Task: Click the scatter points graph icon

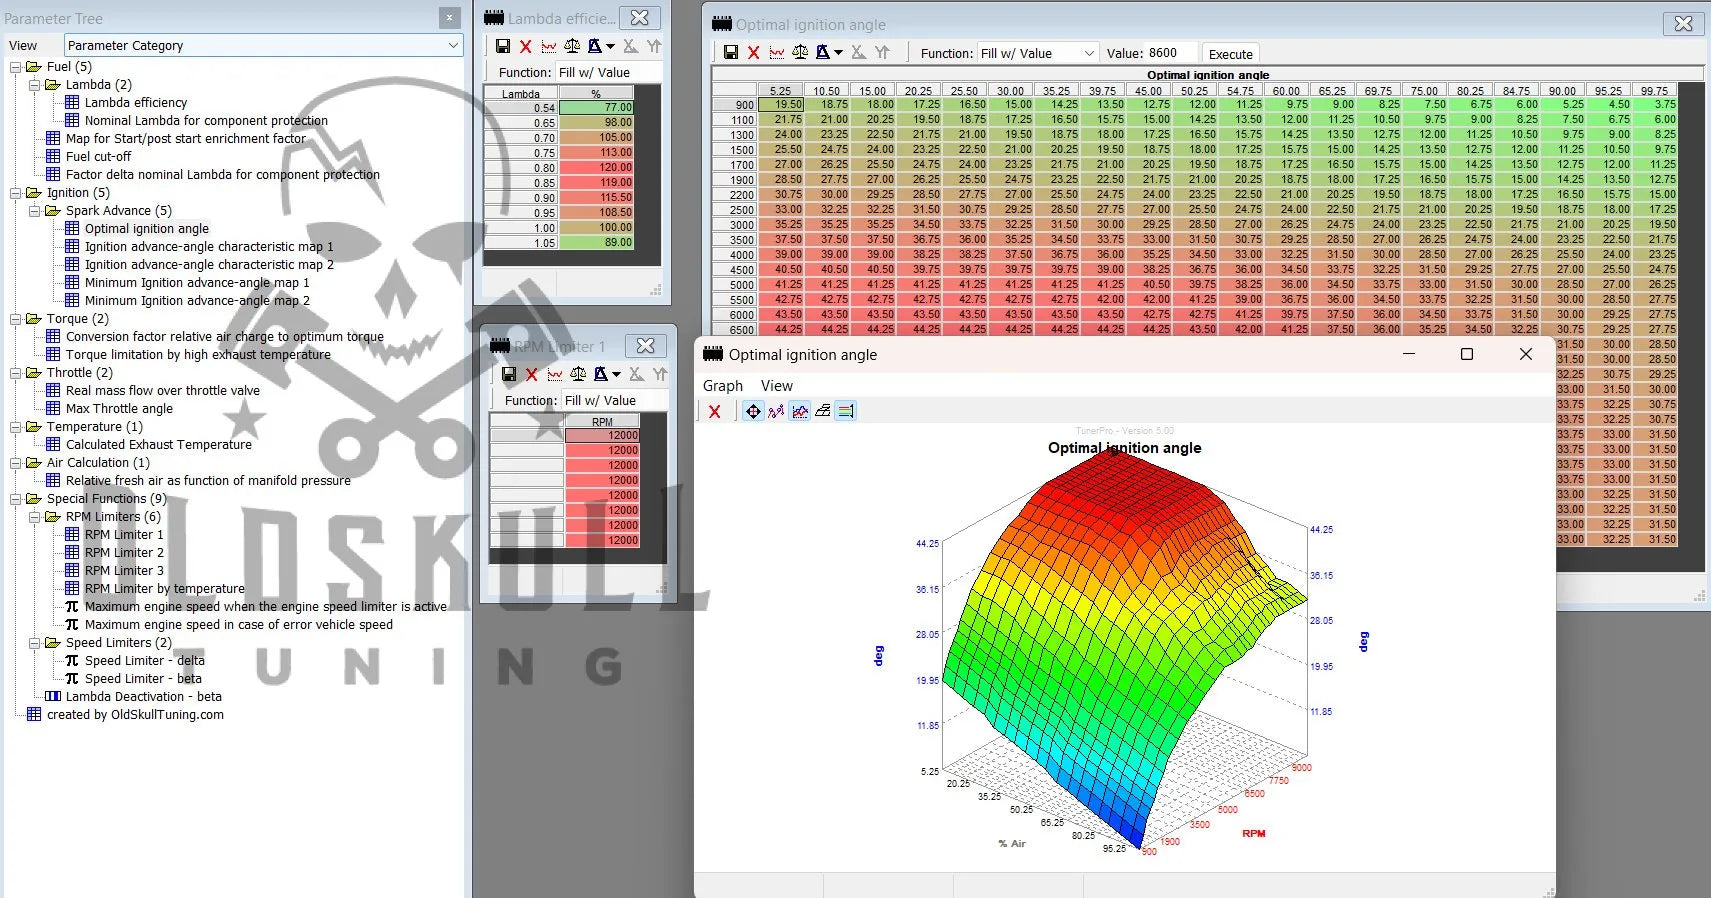Action: click(776, 411)
